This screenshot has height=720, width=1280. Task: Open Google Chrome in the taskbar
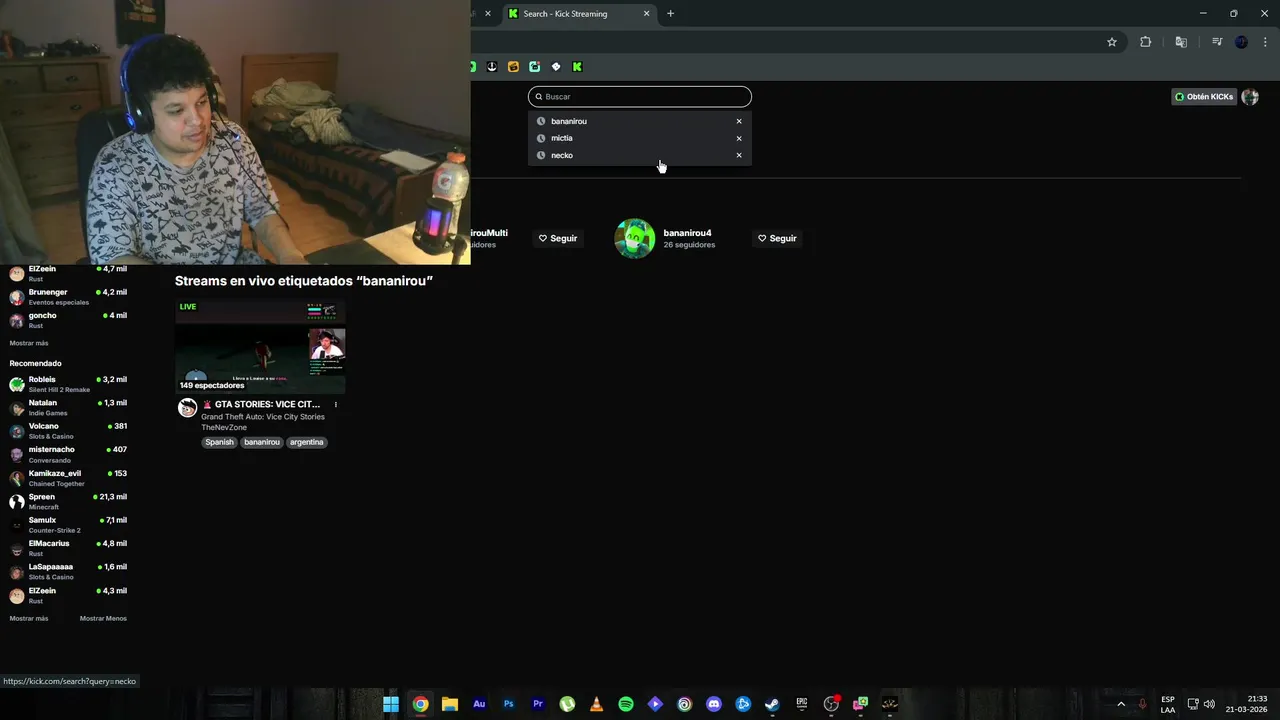click(x=421, y=704)
